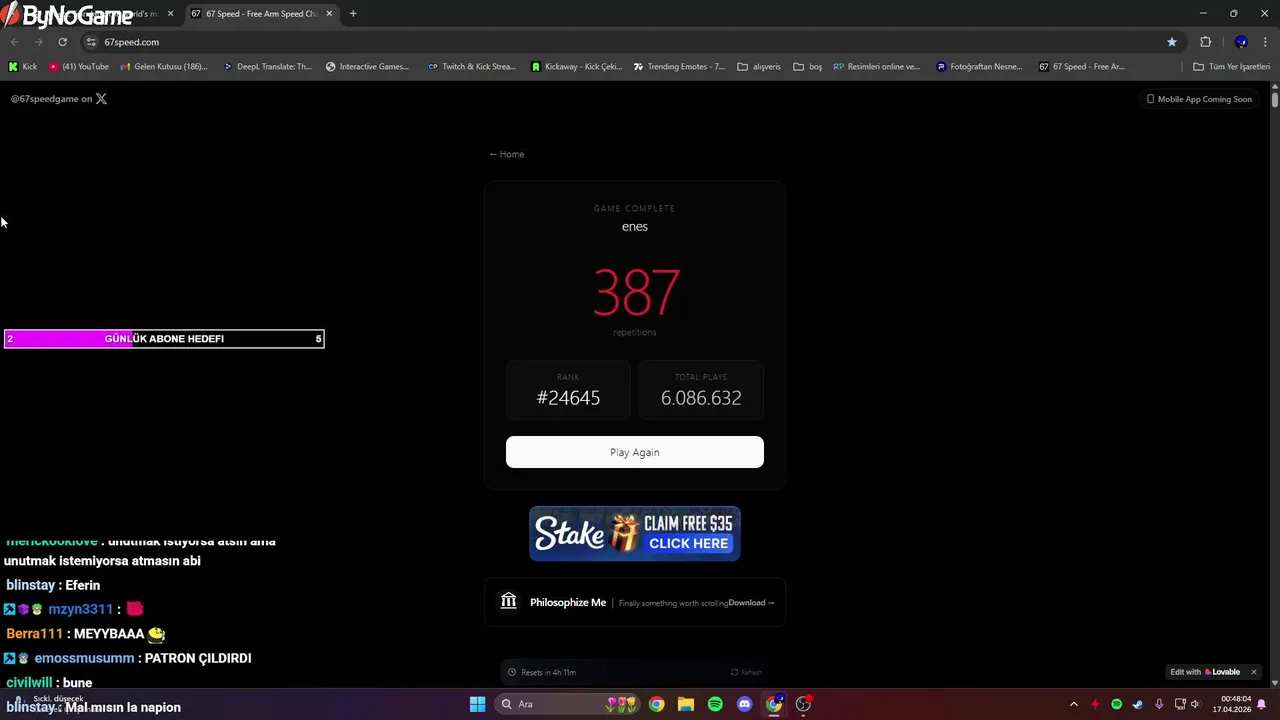
Task: Open the Kick bookmark
Action: [x=22, y=67]
